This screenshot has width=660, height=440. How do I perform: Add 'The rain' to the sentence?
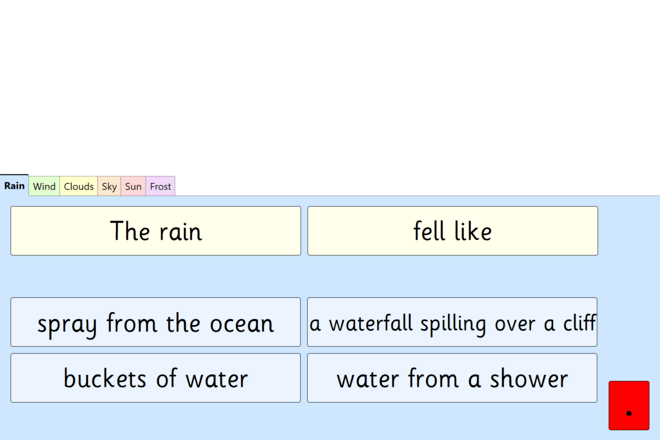tap(155, 231)
